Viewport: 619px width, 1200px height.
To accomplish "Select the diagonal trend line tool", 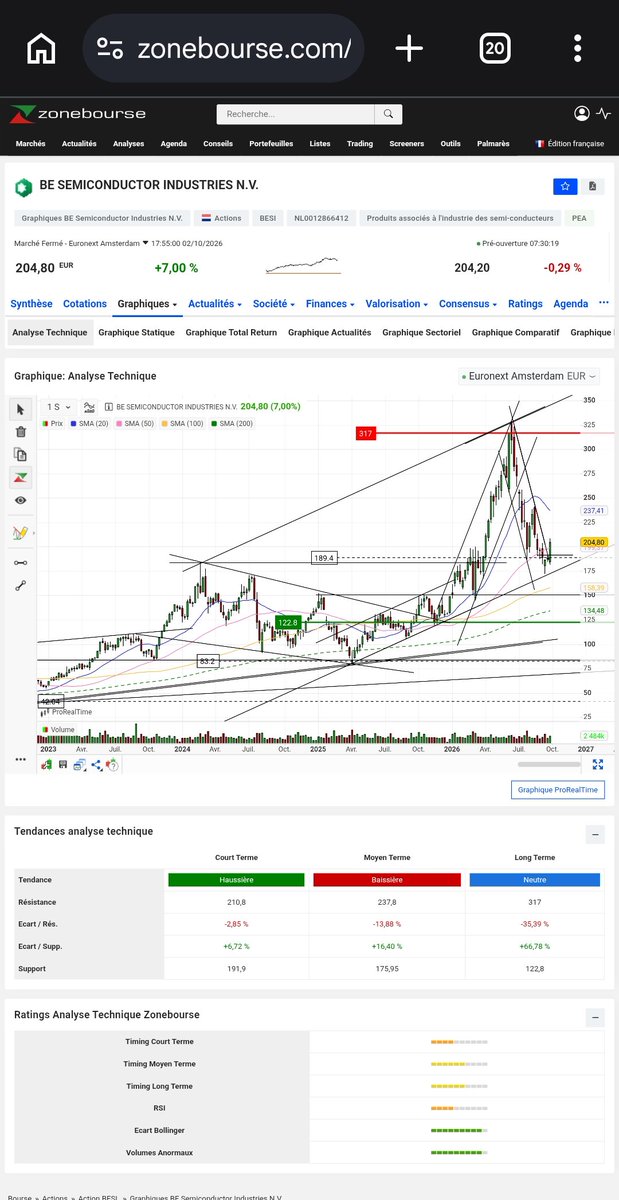I will (x=21, y=585).
